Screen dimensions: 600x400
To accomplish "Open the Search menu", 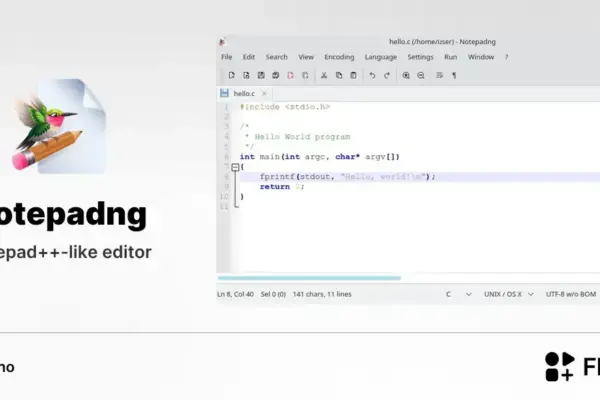I will [277, 57].
